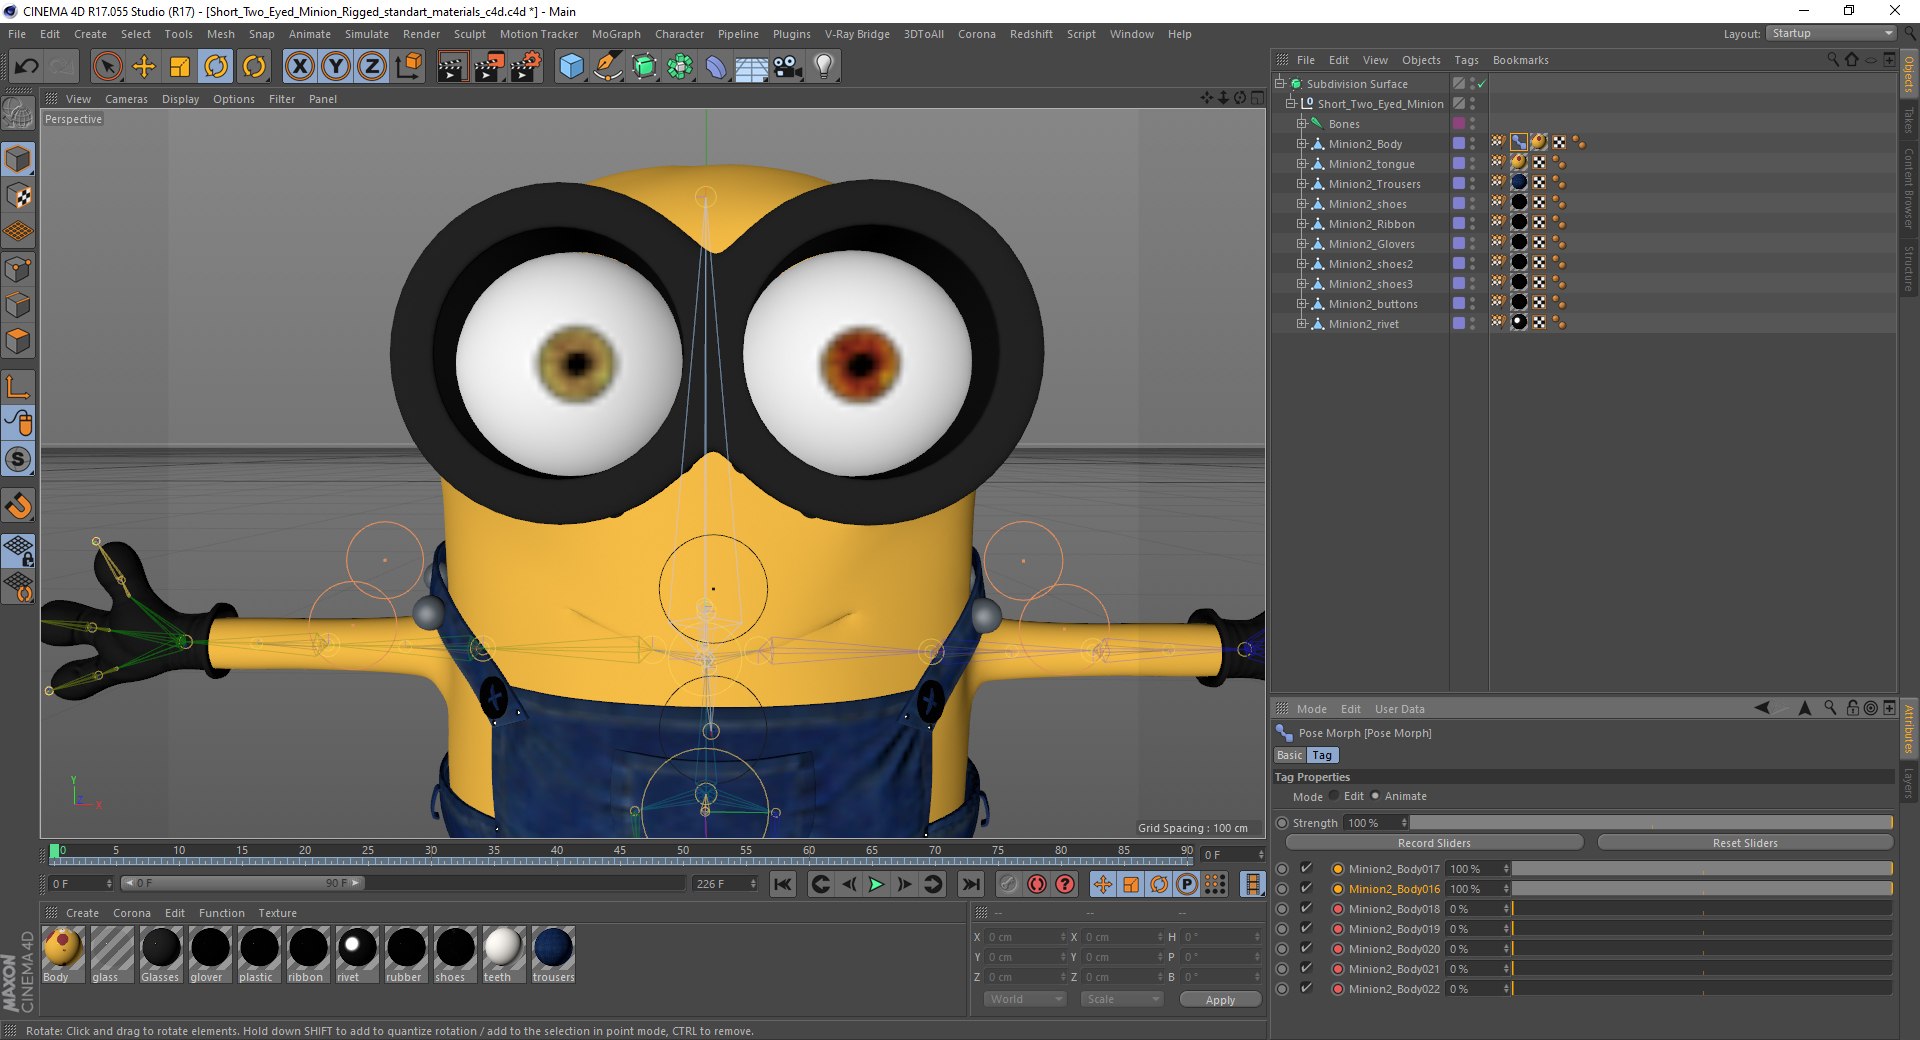Toggle visibility dots for Minion2_Body
The height and width of the screenshot is (1040, 1920).
coord(1472,144)
